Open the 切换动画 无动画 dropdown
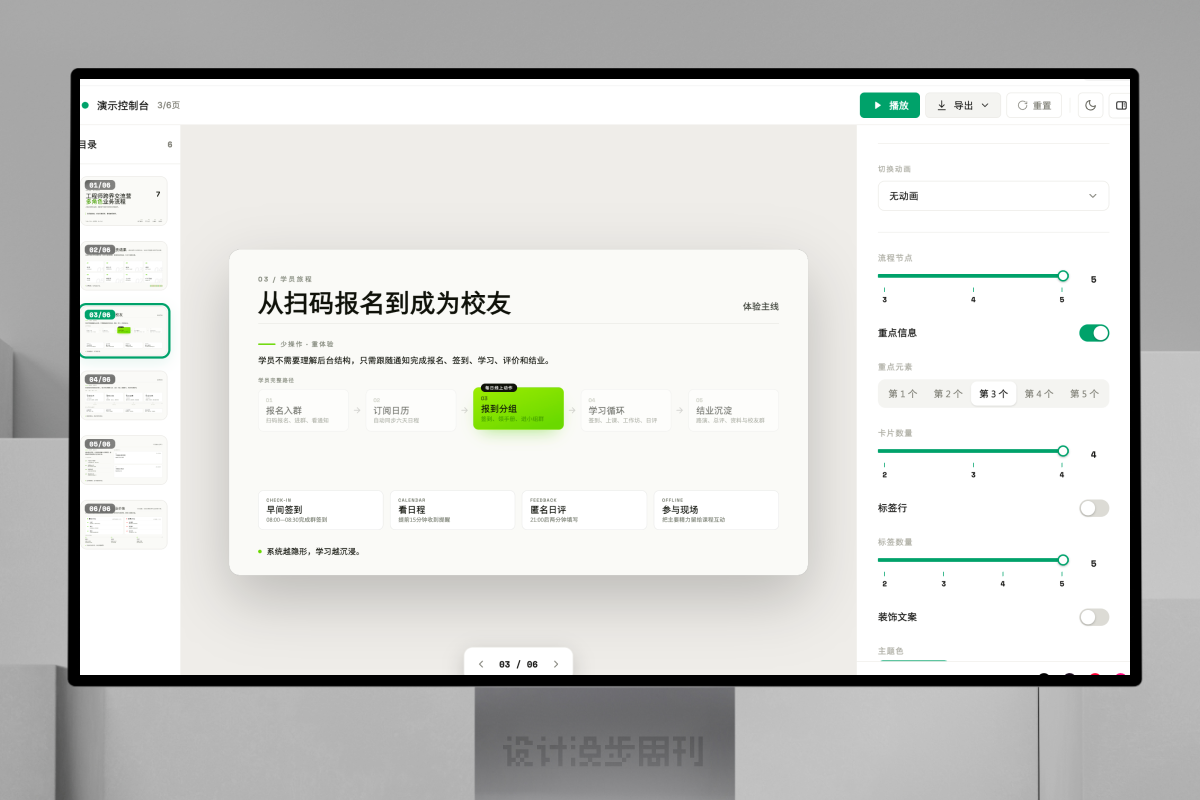 [x=993, y=196]
